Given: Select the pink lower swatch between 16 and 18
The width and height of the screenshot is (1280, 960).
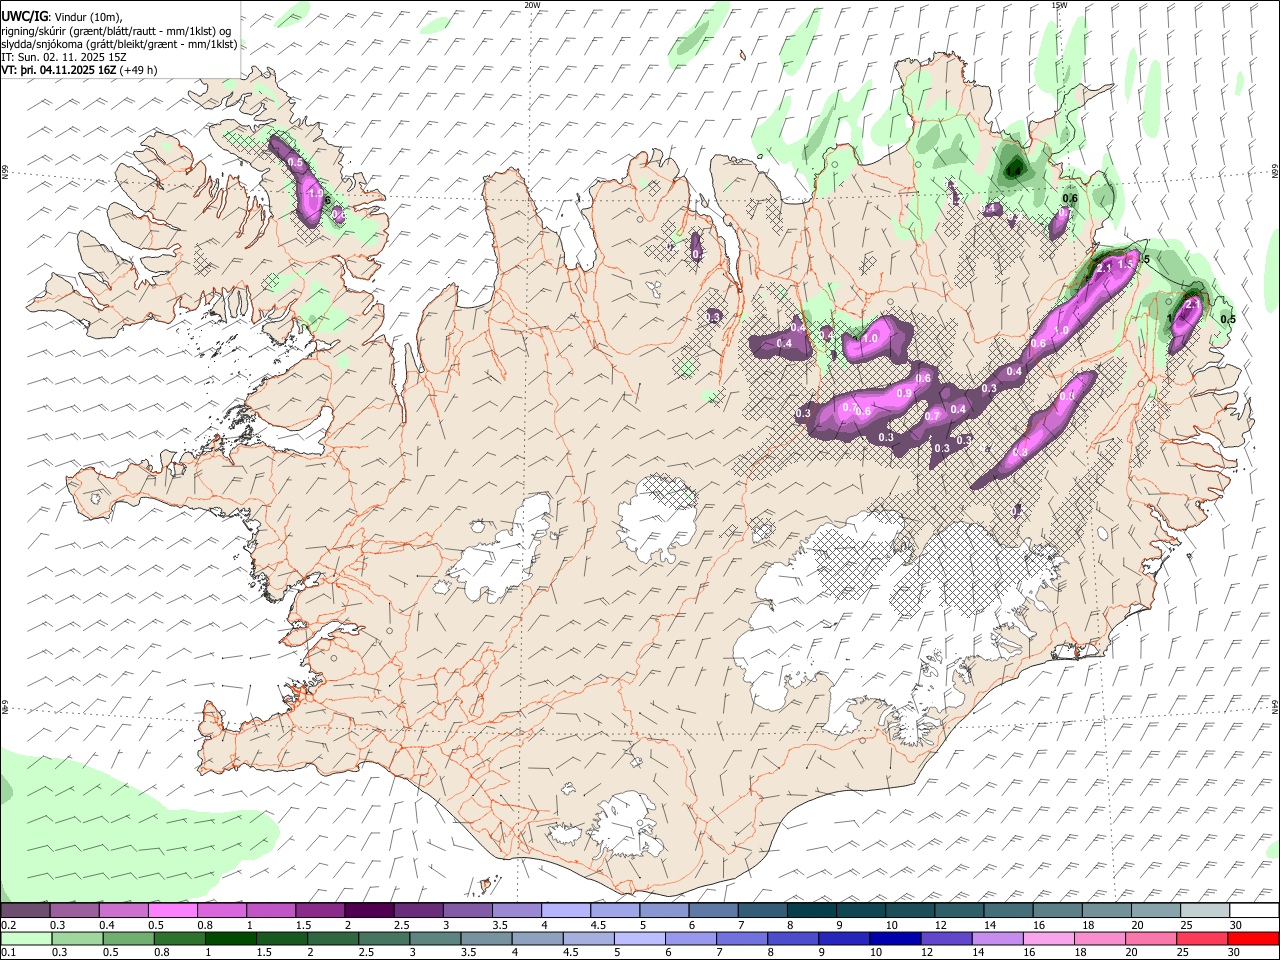Looking at the screenshot, I should (1048, 938).
